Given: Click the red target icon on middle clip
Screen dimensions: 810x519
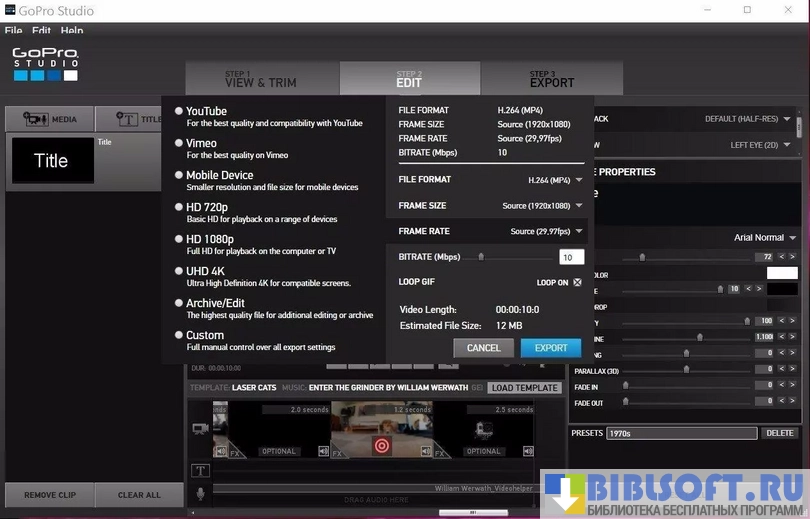Looking at the screenshot, I should pos(381,446).
